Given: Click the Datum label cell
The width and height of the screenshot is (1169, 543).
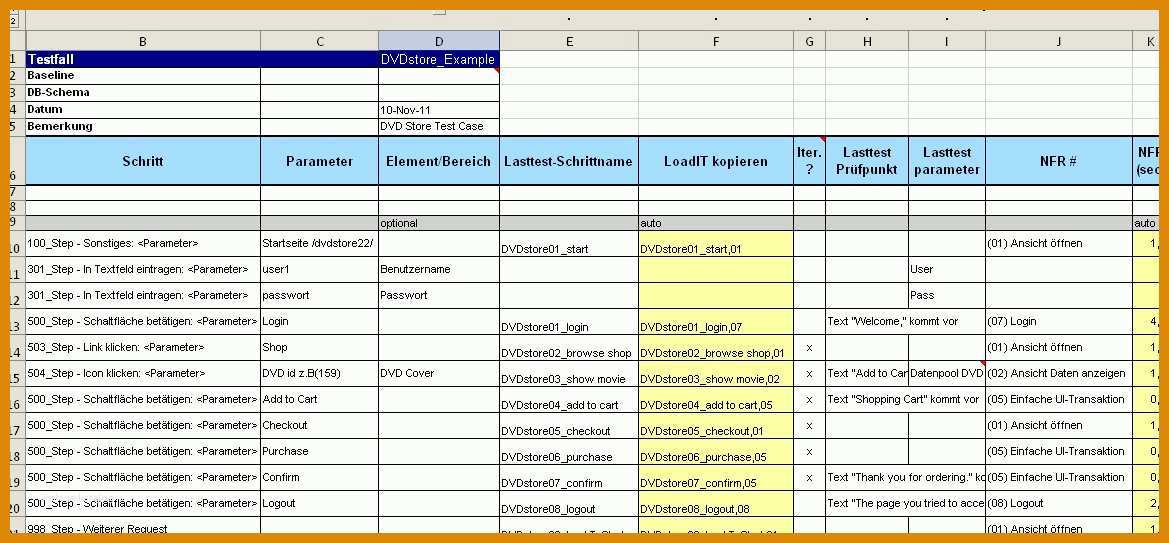Looking at the screenshot, I should pos(143,110).
